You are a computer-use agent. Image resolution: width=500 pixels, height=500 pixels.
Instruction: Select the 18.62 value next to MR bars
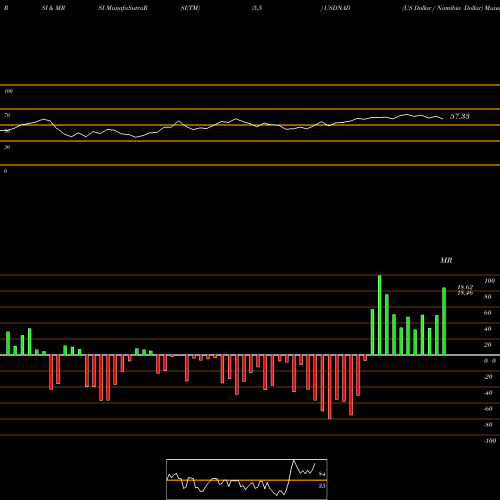(x=465, y=287)
